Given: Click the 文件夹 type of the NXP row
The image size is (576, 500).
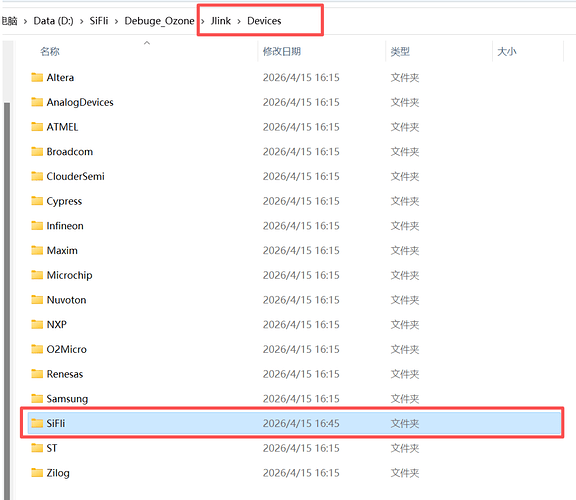Looking at the screenshot, I should click(x=405, y=325).
